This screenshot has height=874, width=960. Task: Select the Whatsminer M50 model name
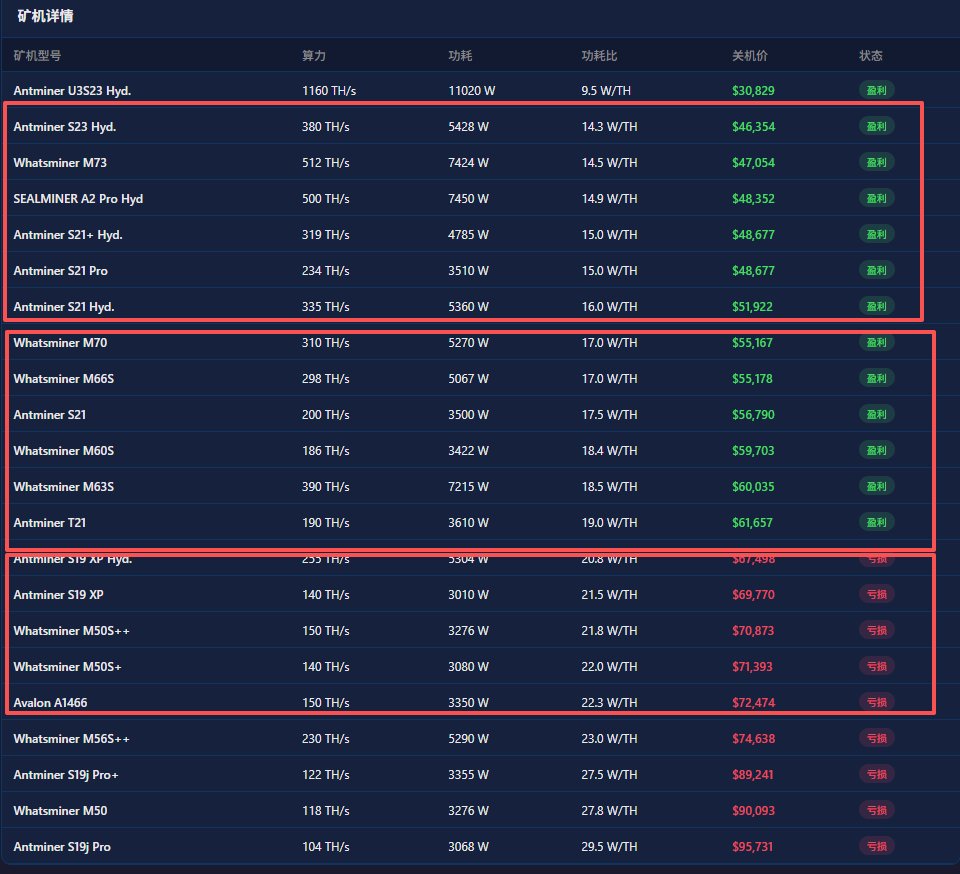pyautogui.click(x=60, y=811)
